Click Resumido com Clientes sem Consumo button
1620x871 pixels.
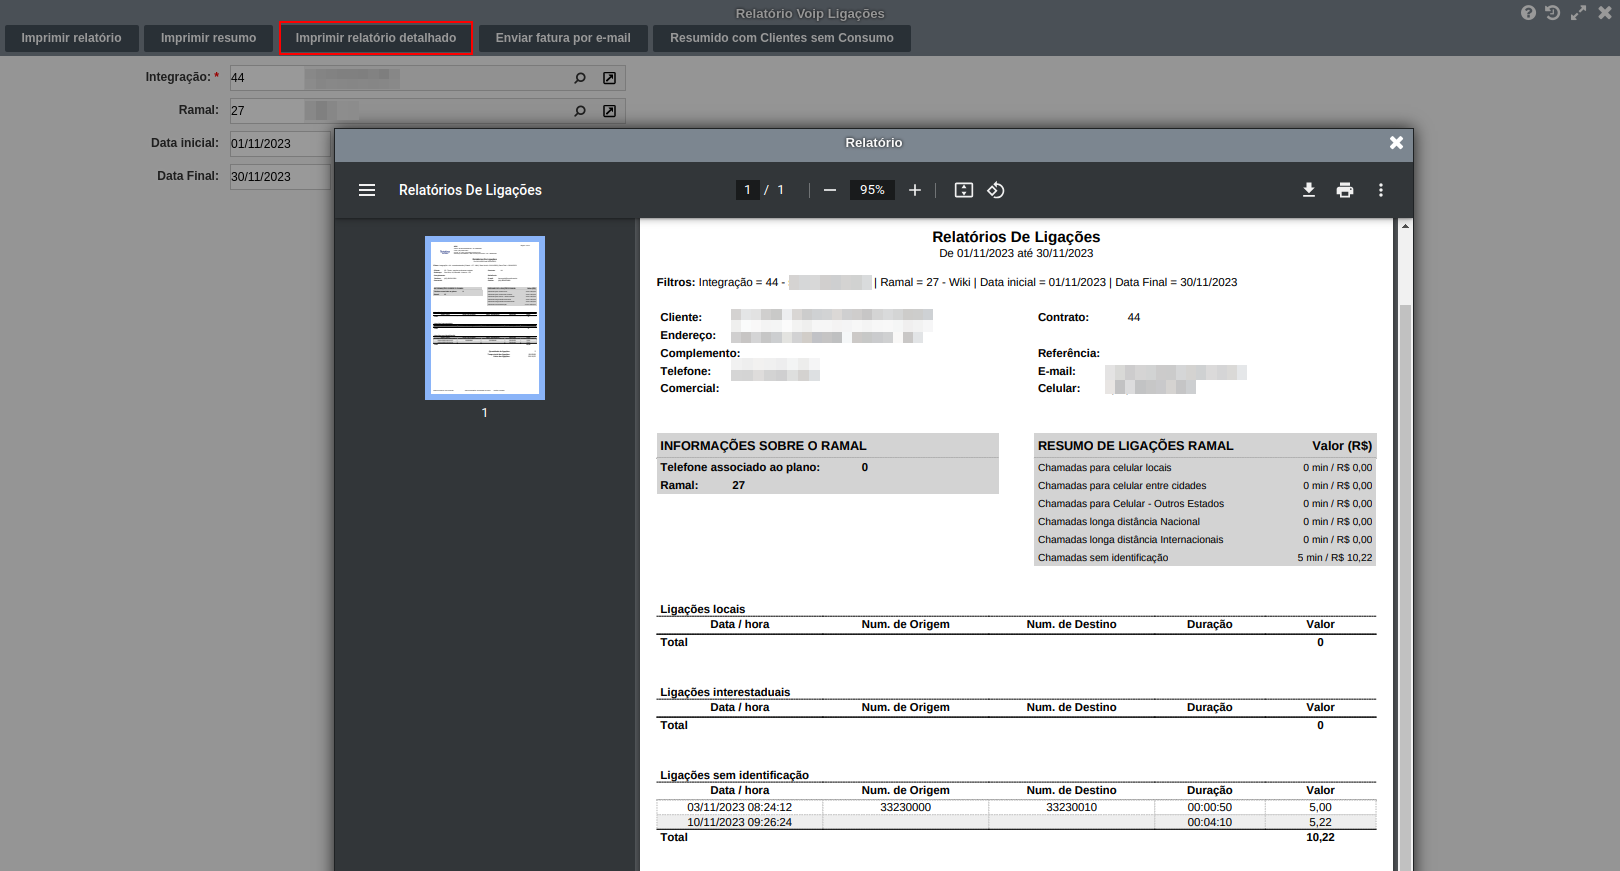pos(782,38)
